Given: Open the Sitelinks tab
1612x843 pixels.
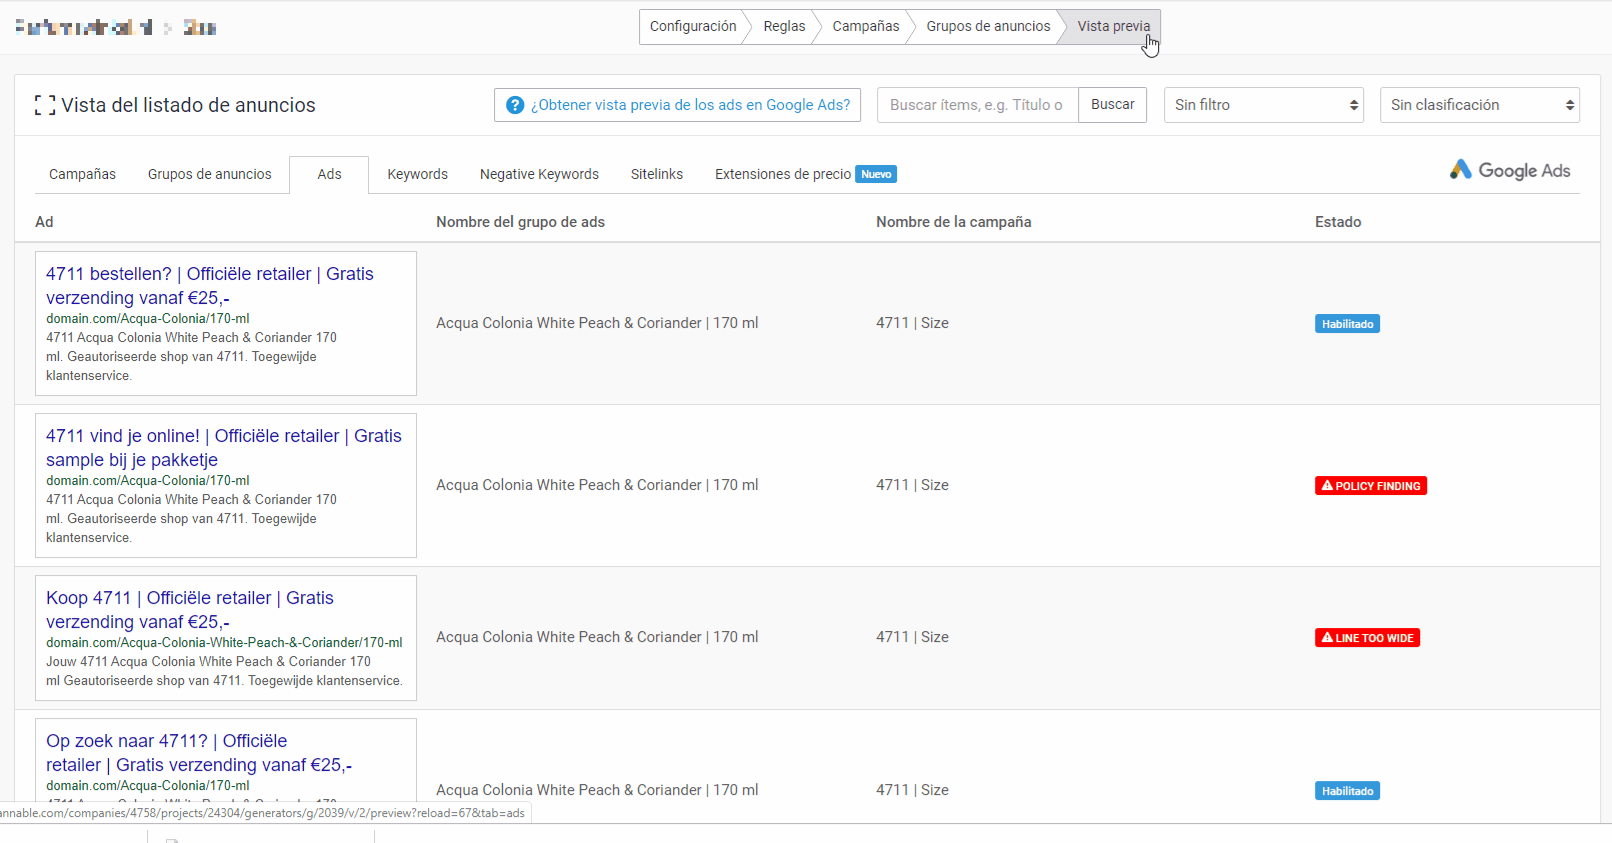Looking at the screenshot, I should [x=657, y=174].
